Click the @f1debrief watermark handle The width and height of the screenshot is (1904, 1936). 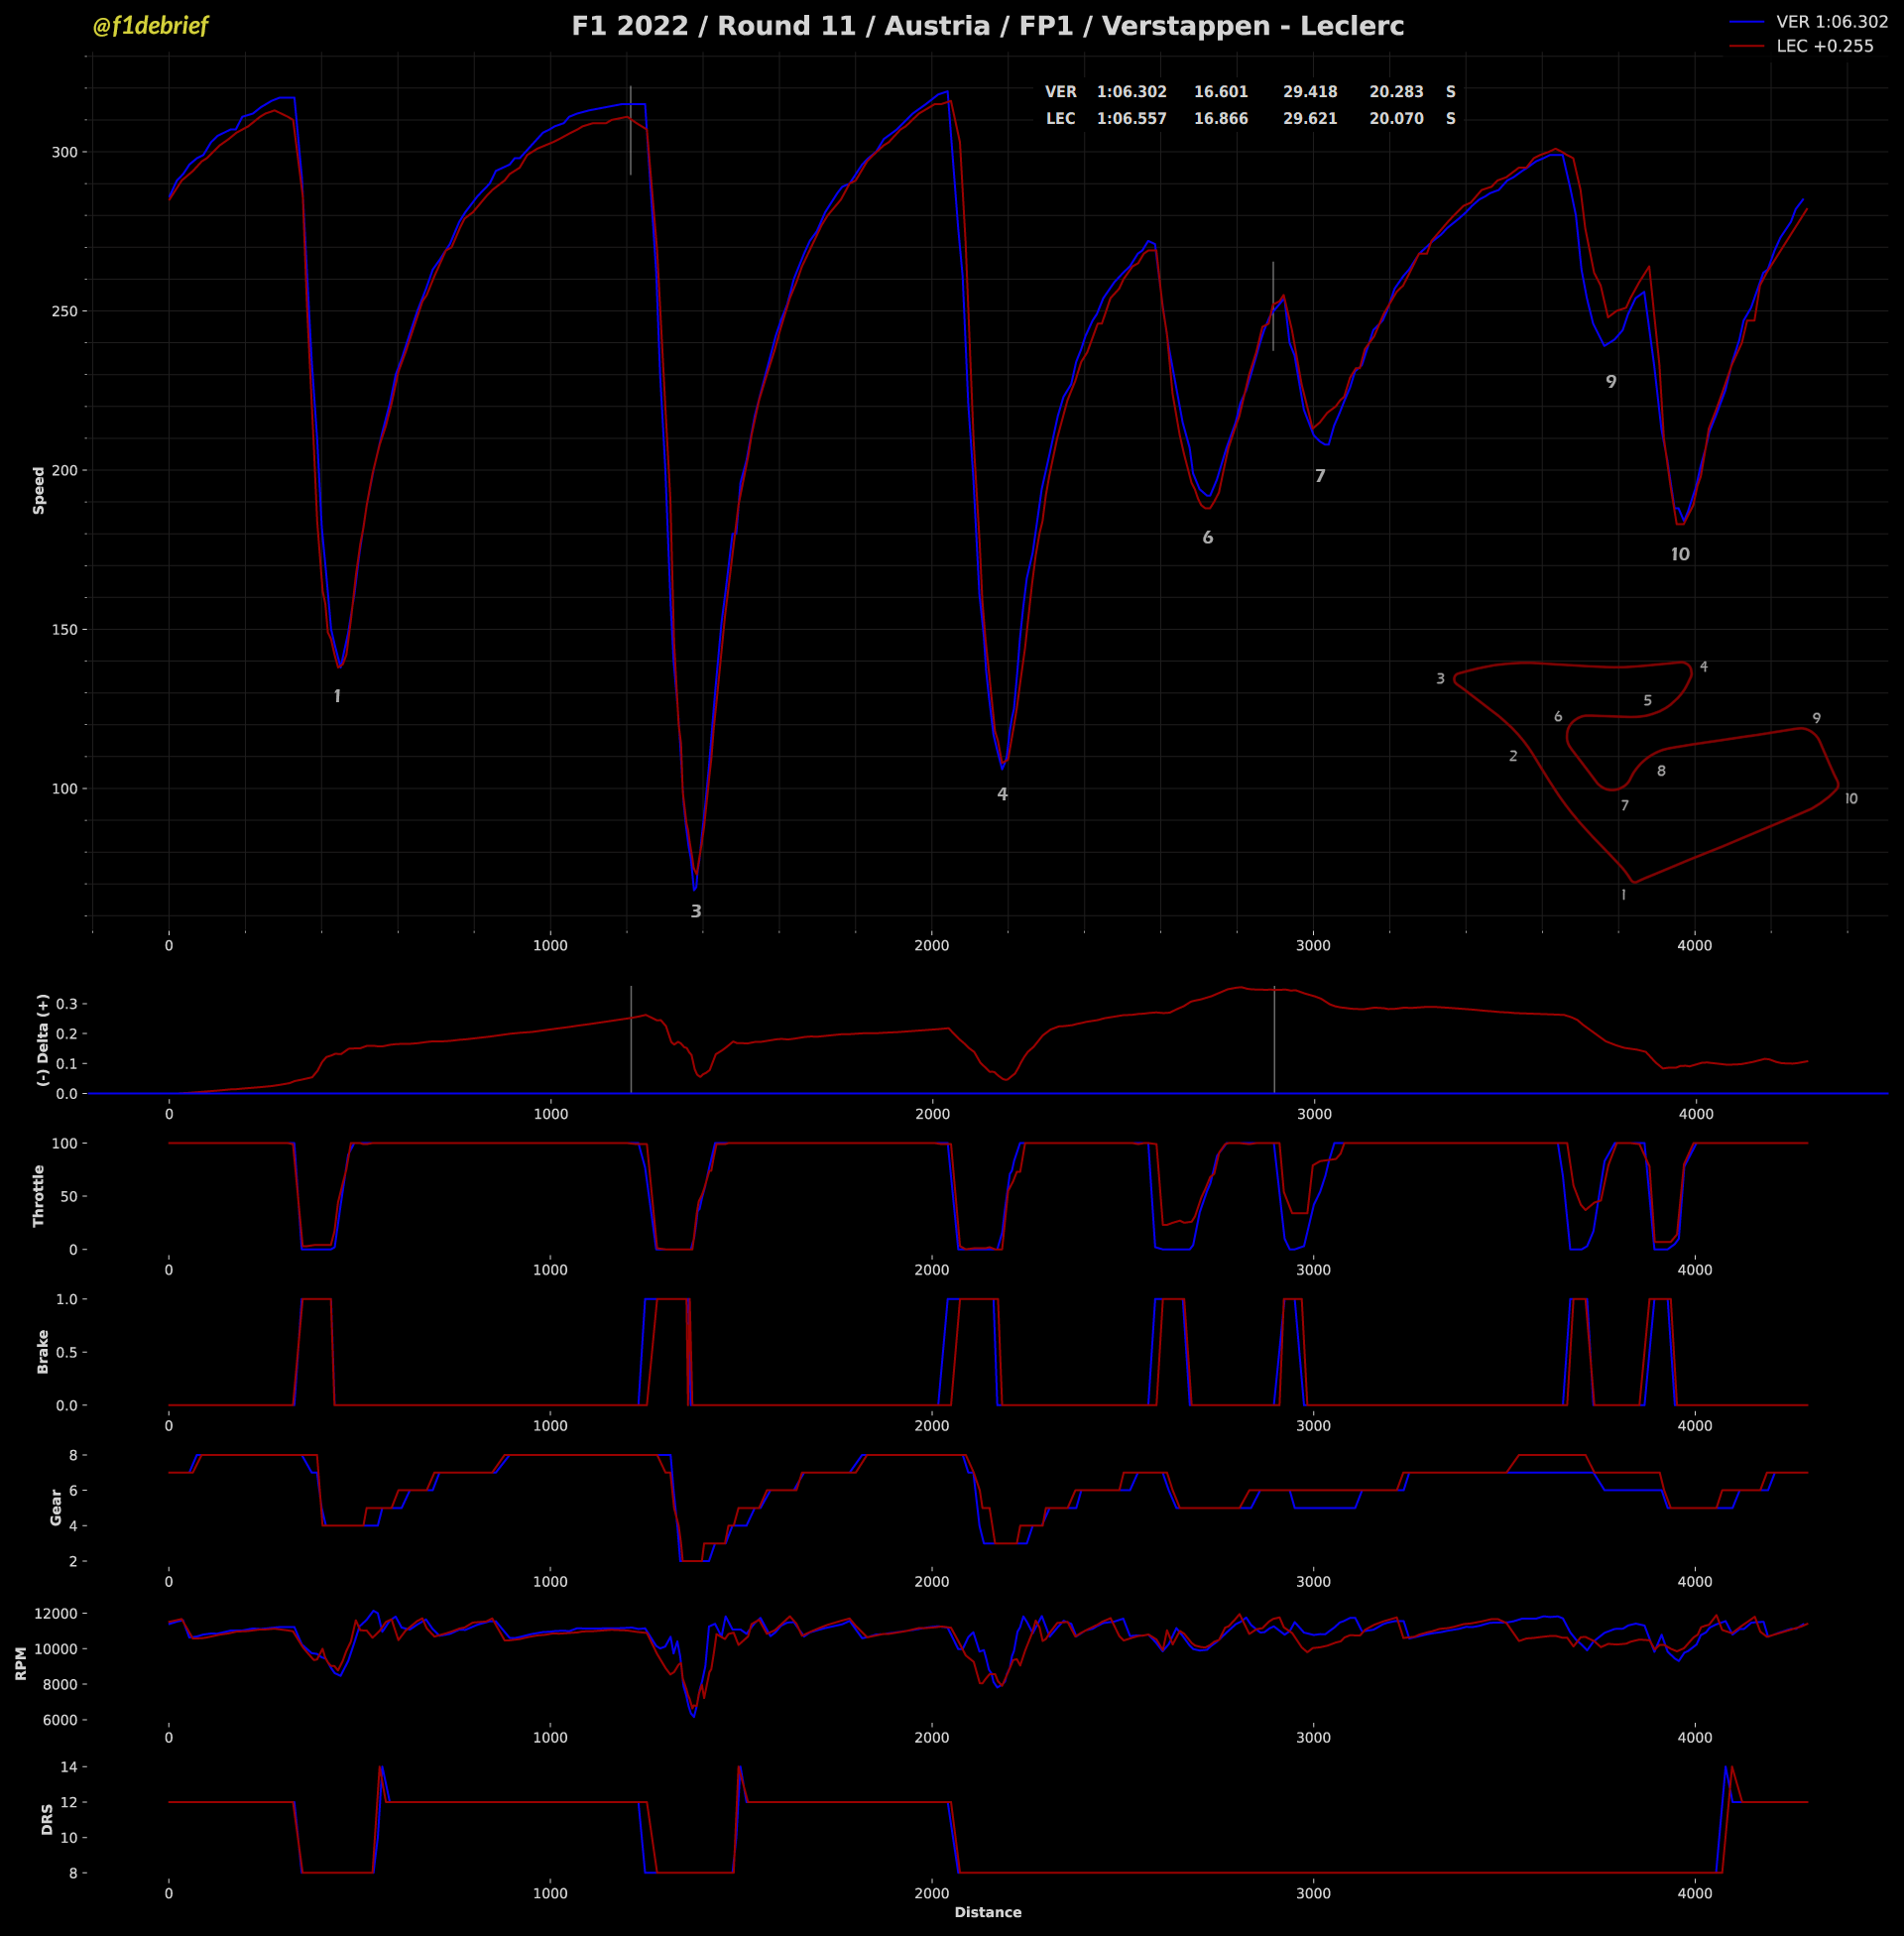[150, 27]
